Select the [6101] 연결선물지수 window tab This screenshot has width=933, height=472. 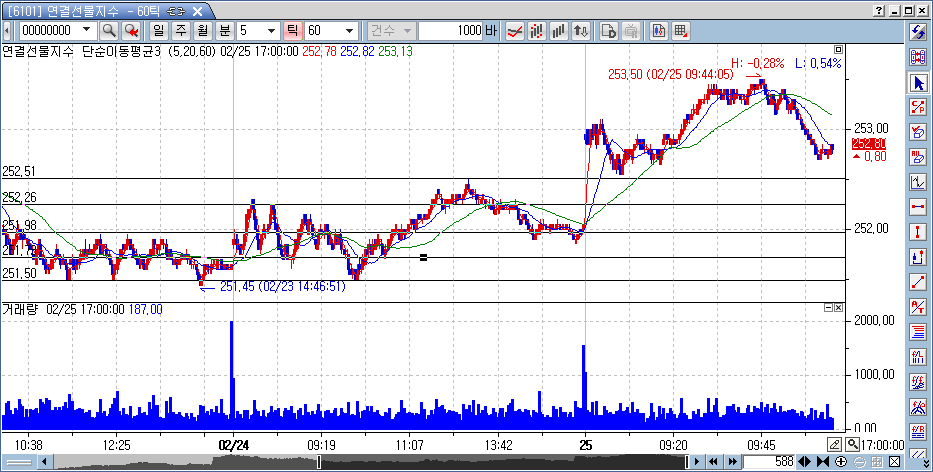98,10
